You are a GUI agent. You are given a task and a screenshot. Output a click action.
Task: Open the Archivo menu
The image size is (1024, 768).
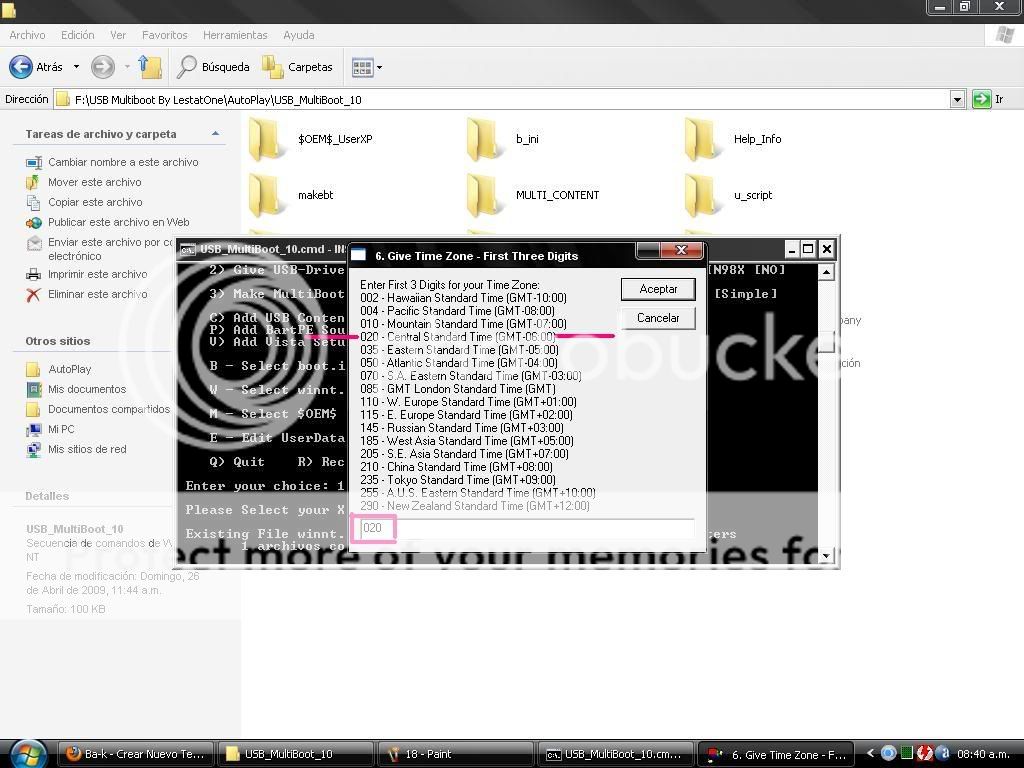[27, 35]
